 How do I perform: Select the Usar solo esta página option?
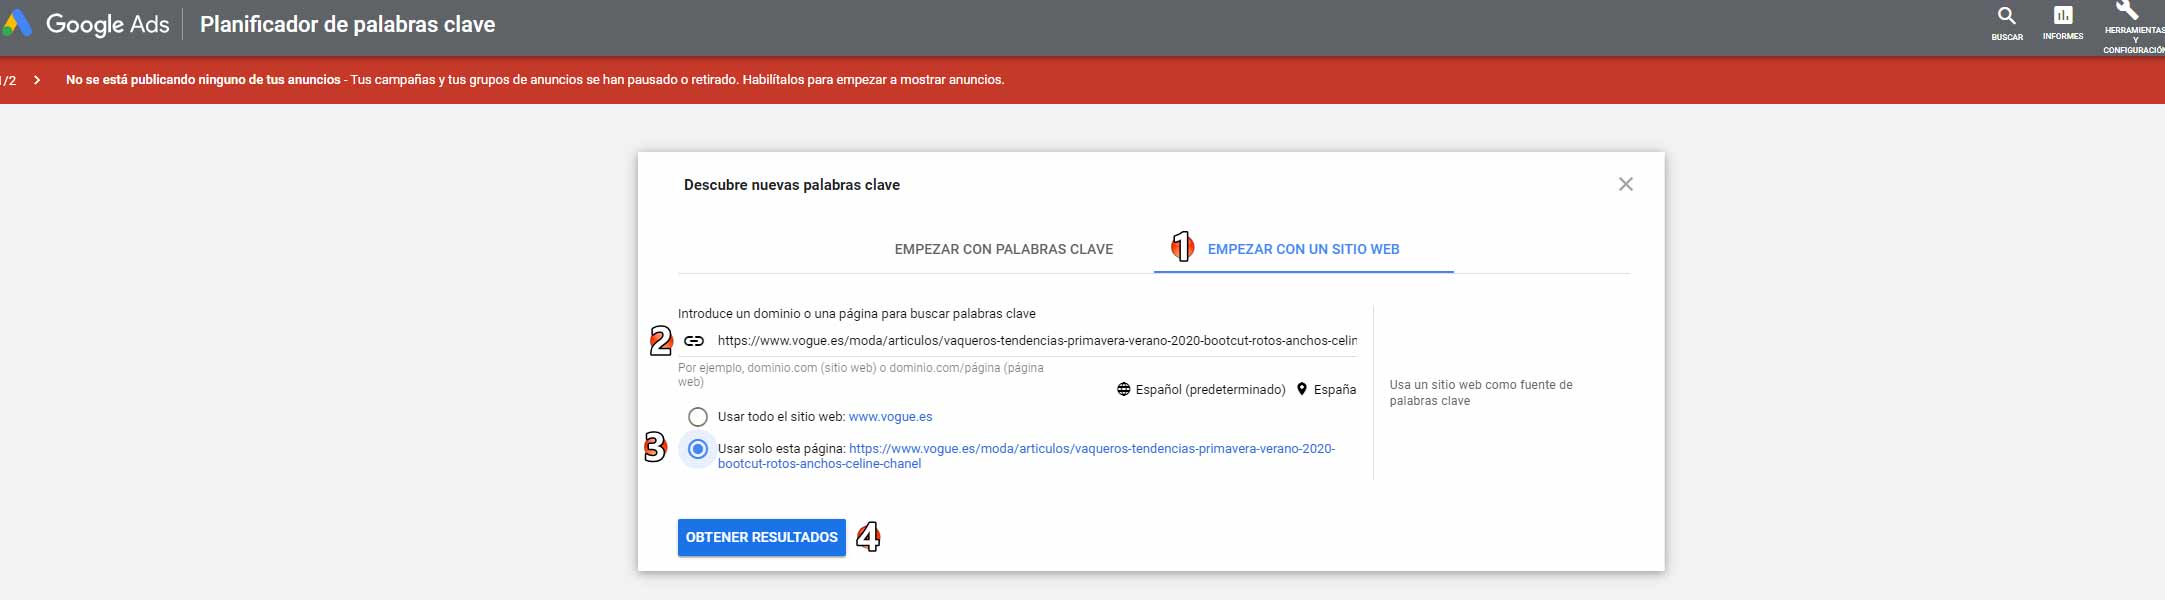(x=698, y=449)
